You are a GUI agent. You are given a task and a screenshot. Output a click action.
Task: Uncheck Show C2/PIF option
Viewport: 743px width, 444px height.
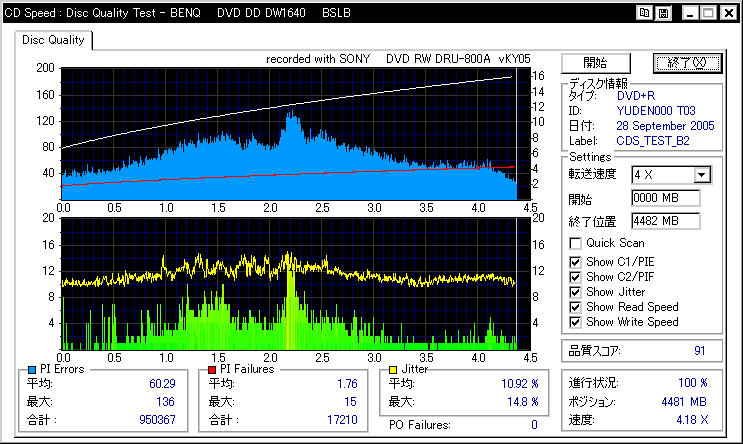coord(575,277)
